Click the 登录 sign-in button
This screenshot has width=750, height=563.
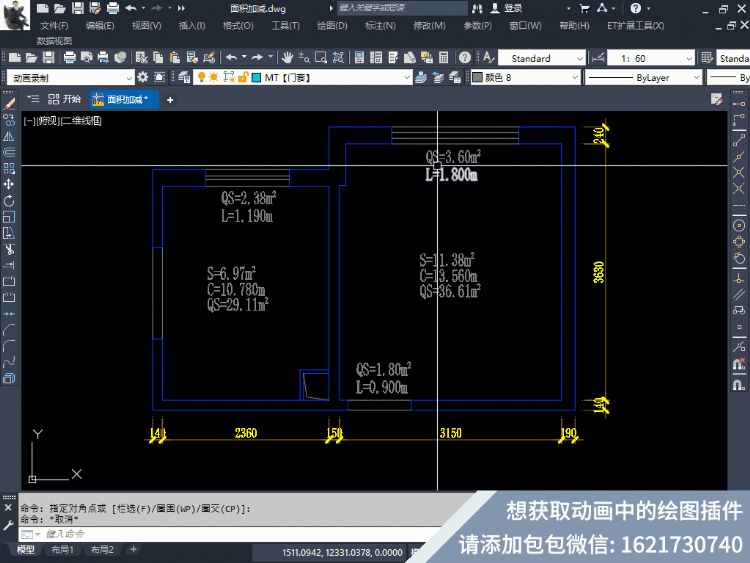click(507, 8)
